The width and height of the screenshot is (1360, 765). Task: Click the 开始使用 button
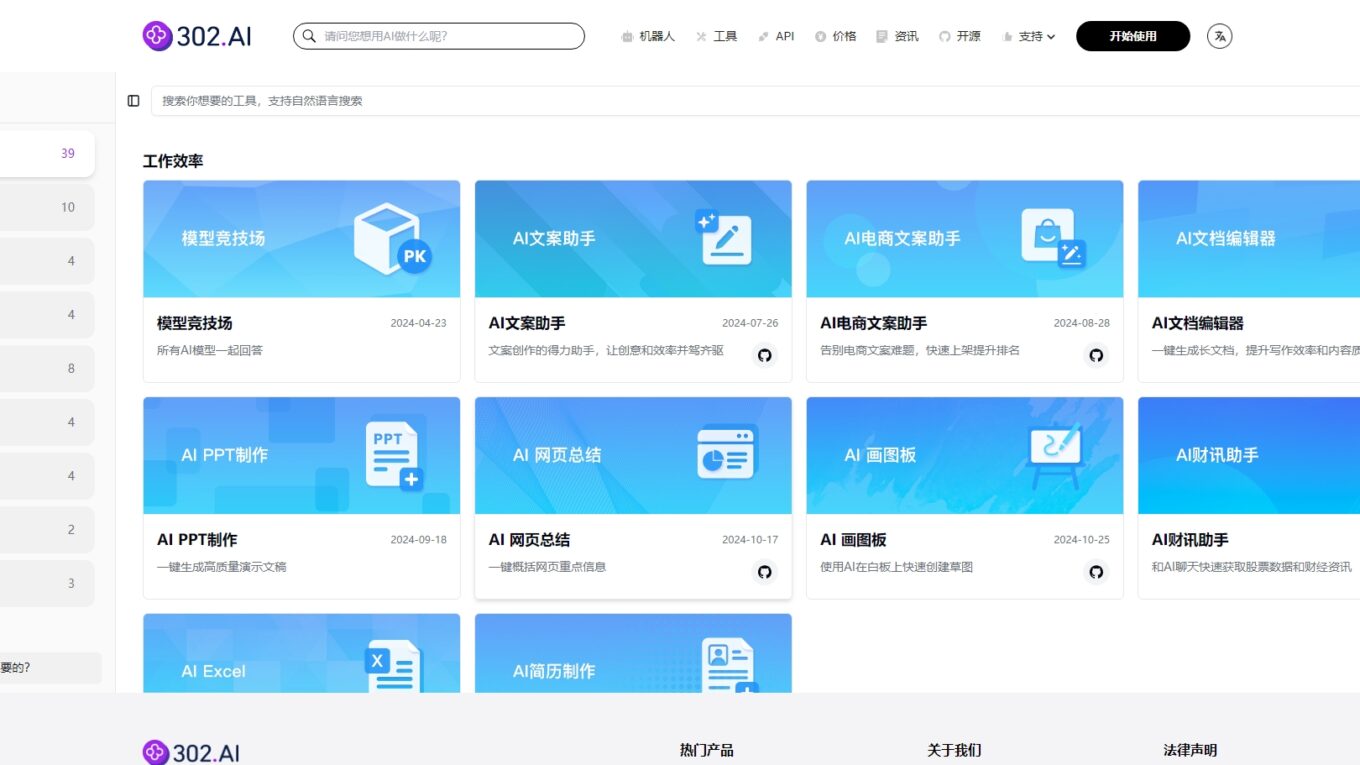pos(1133,36)
